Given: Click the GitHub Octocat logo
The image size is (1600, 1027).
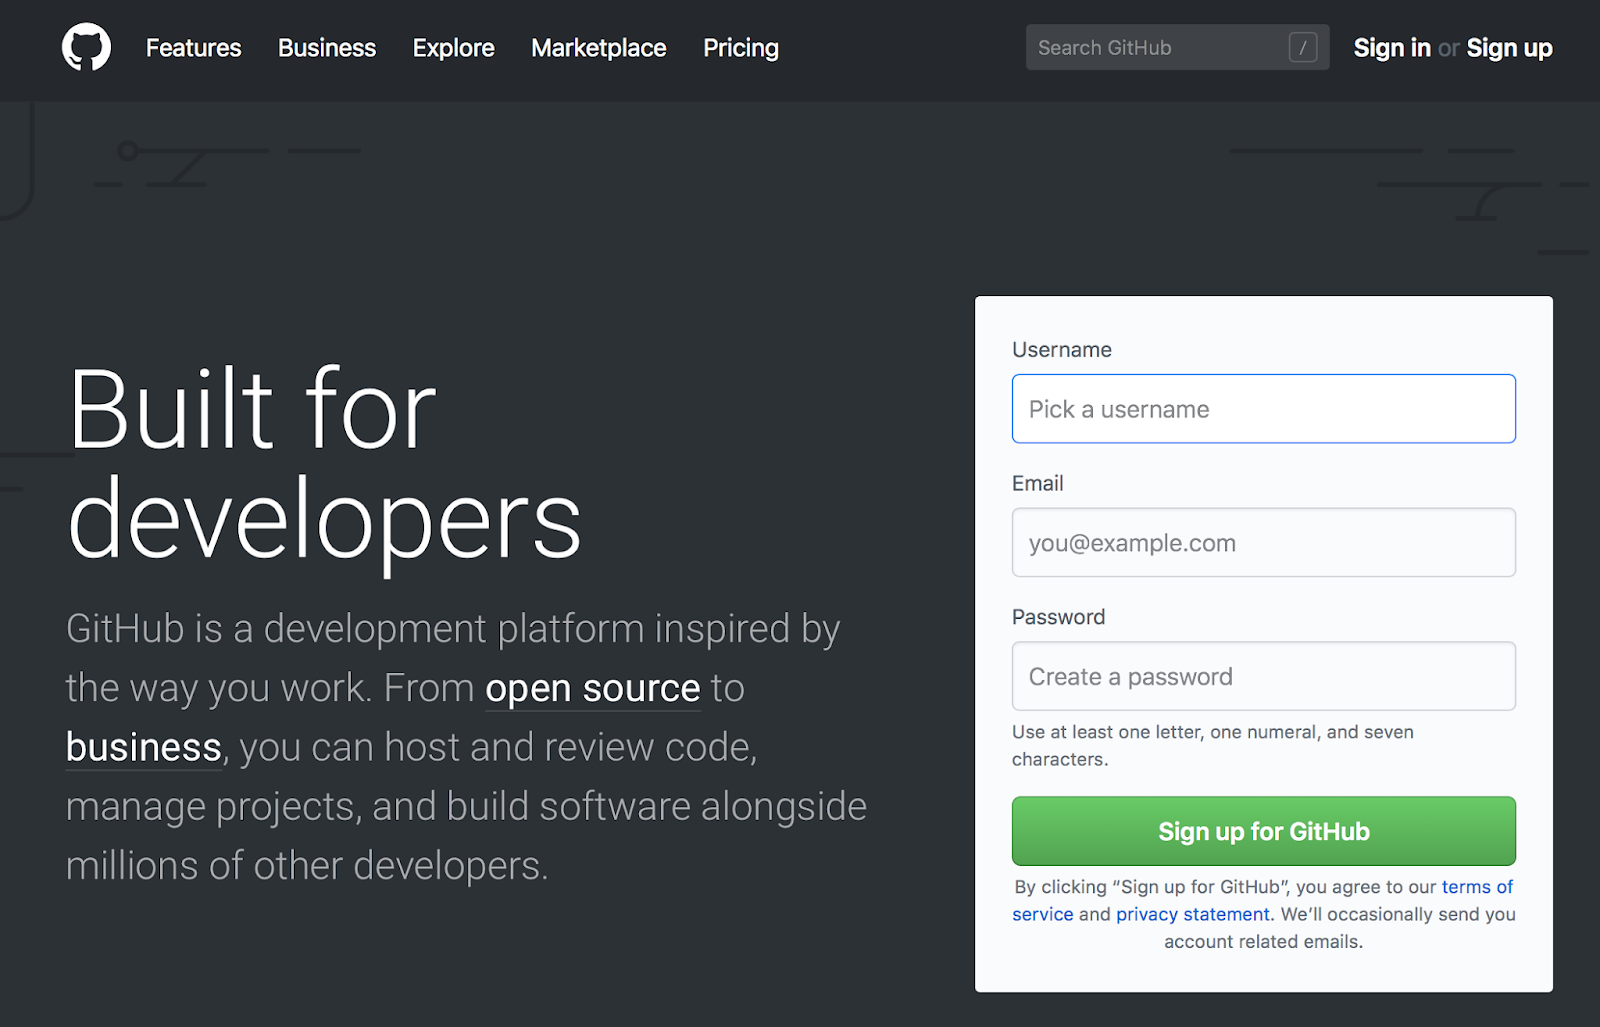Looking at the screenshot, I should tap(86, 47).
